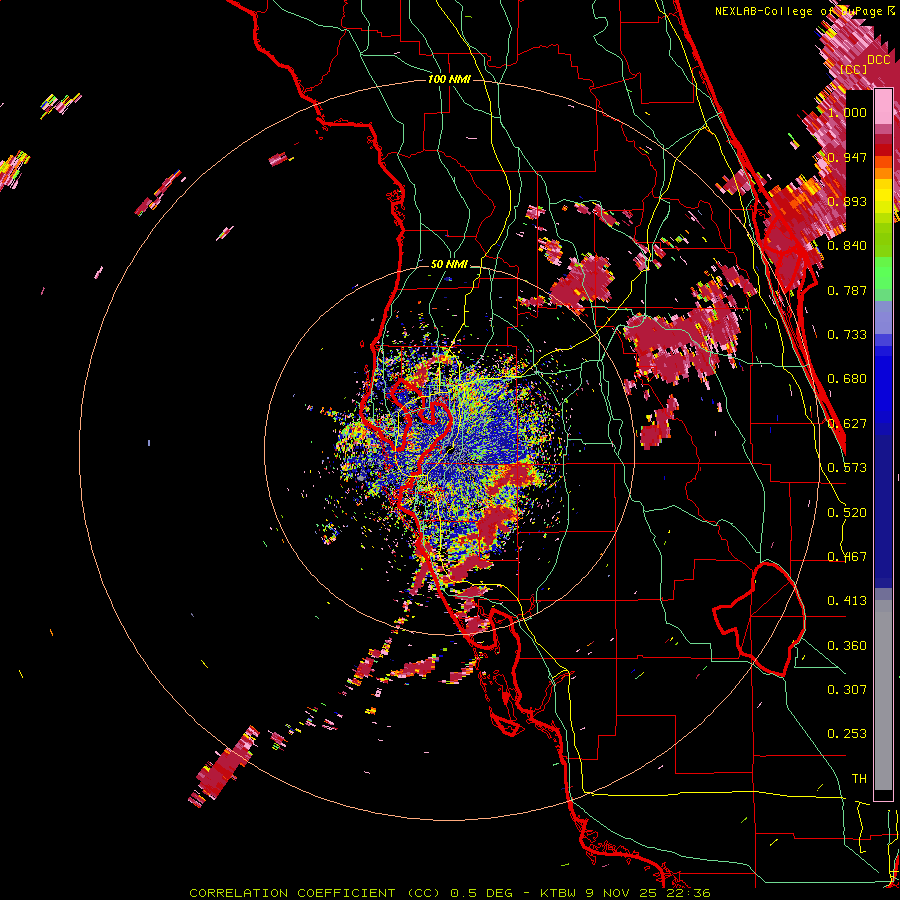The height and width of the screenshot is (900, 900).
Task: Select the 0.360 scale value
Action: pyautogui.click(x=847, y=646)
